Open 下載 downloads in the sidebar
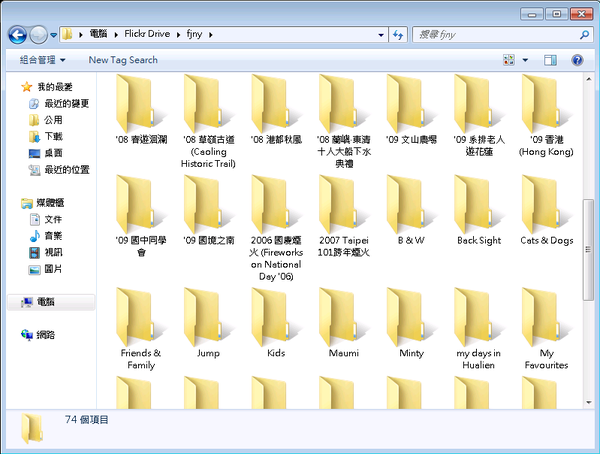The height and width of the screenshot is (454, 600). click(x=46, y=136)
